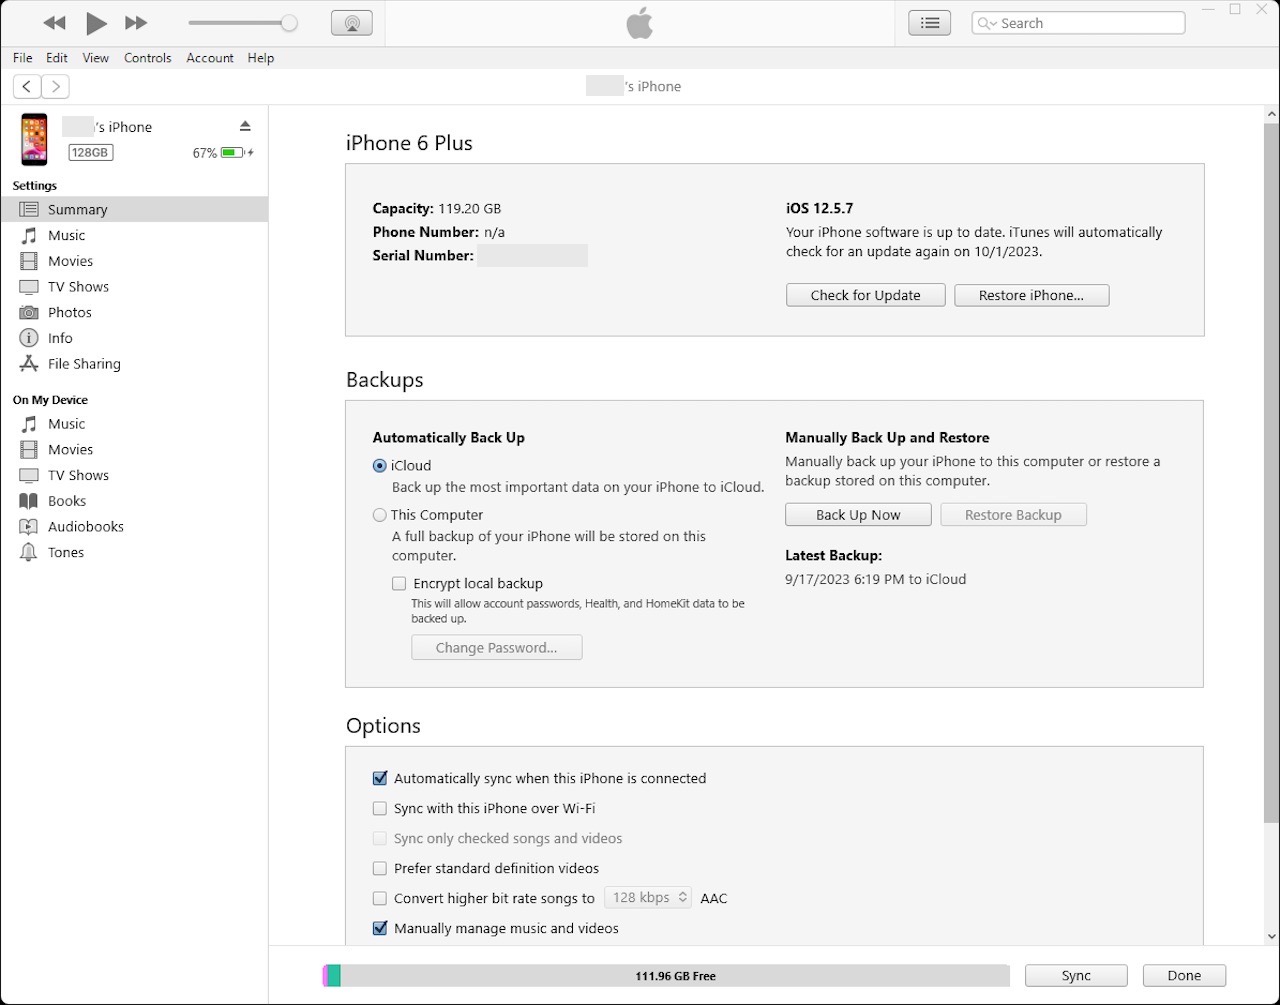Open the 128 kbps bit rate dropdown
Viewport: 1280px width, 1005px height.
(648, 898)
